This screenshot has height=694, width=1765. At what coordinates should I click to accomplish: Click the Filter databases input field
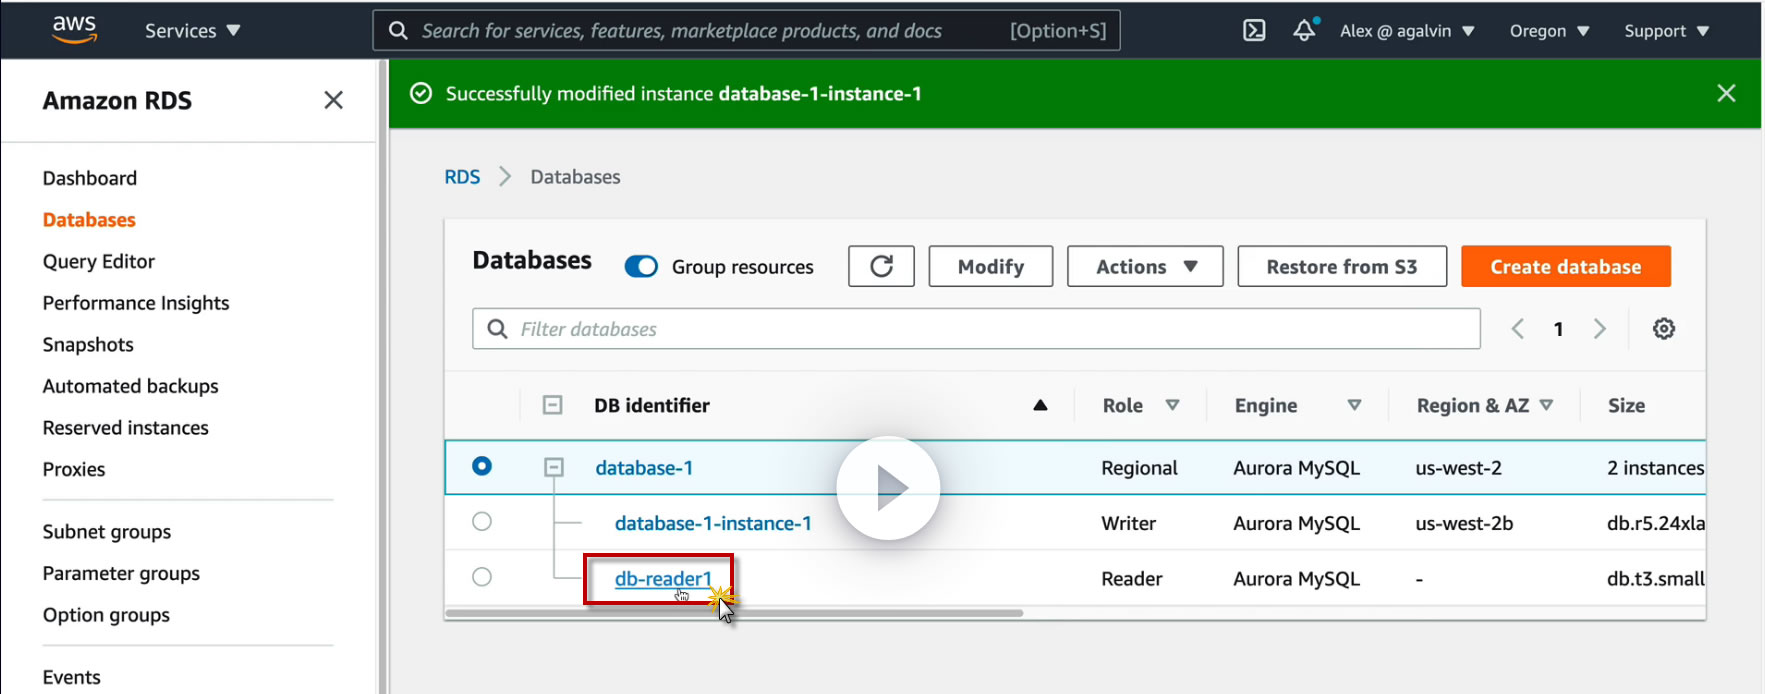(976, 329)
